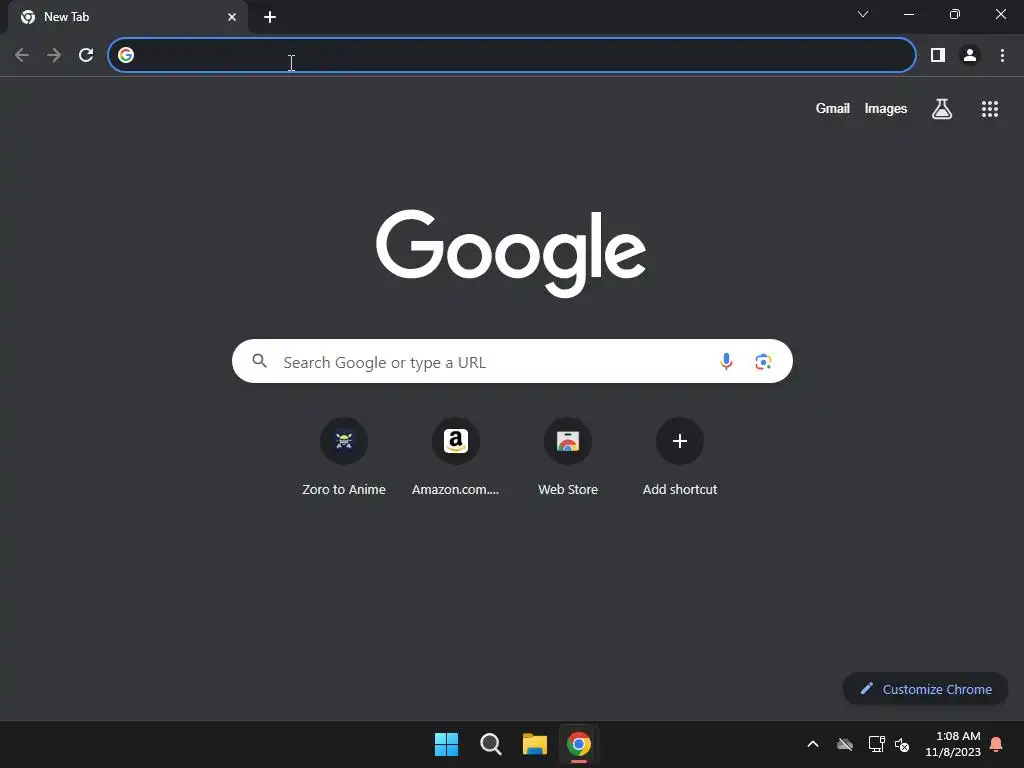Show hidden tray icons chevron

pyautogui.click(x=813, y=744)
